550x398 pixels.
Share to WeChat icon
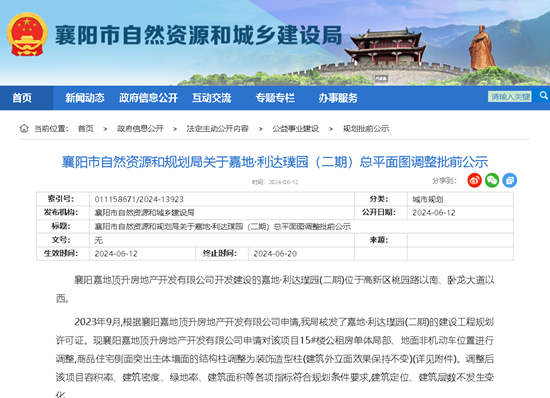pos(492,180)
